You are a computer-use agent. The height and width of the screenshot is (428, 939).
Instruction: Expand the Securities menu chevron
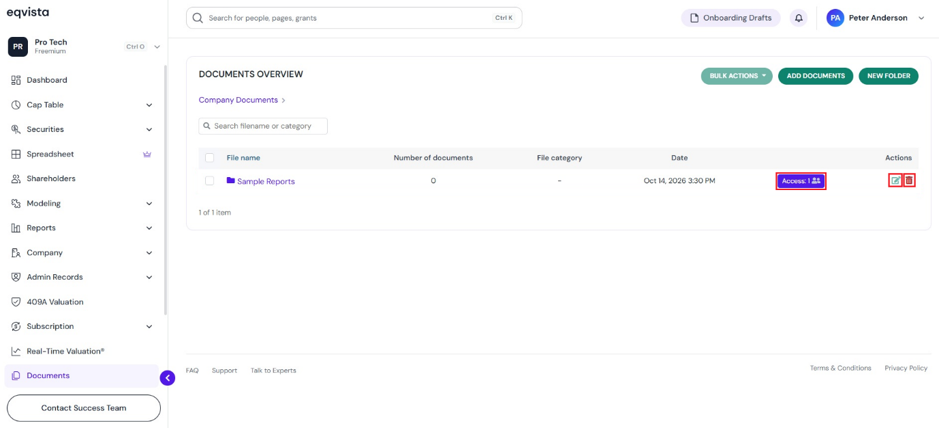149,129
